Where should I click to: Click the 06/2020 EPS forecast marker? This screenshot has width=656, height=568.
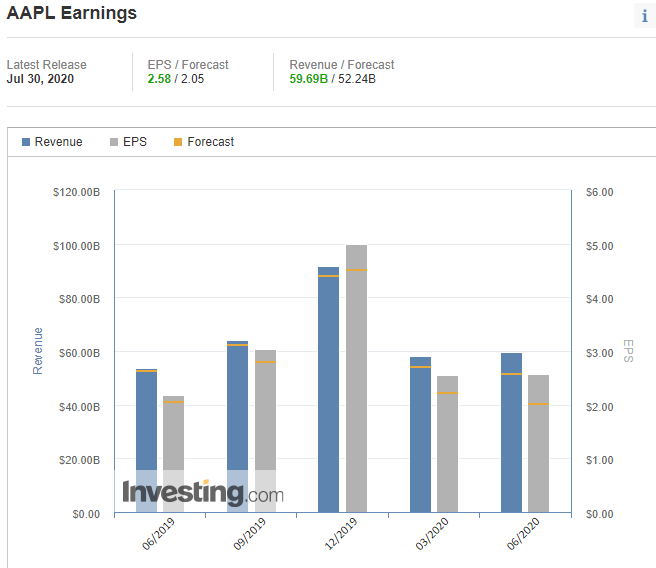(x=538, y=404)
